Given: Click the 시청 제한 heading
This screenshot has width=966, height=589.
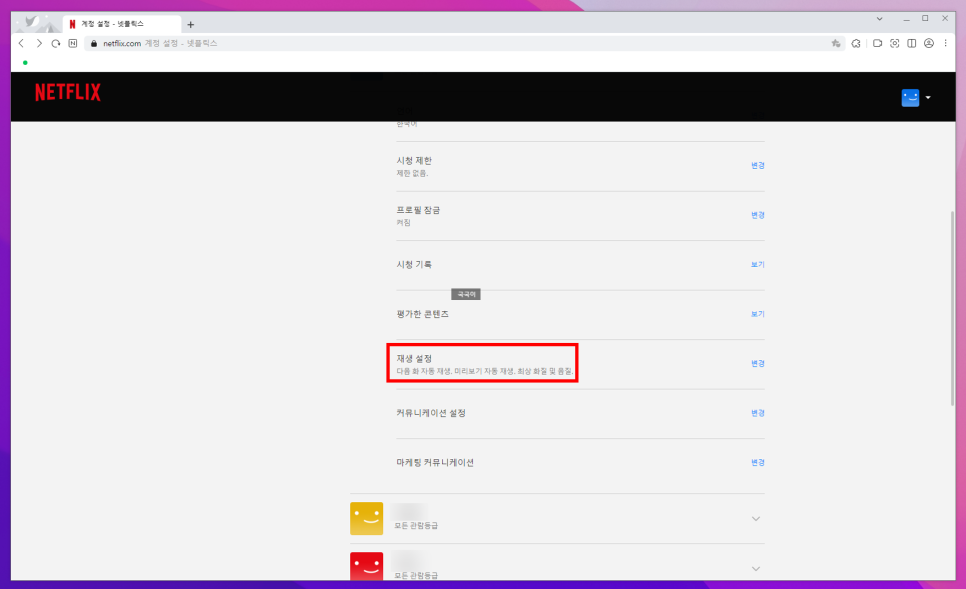Looking at the screenshot, I should tap(414, 161).
